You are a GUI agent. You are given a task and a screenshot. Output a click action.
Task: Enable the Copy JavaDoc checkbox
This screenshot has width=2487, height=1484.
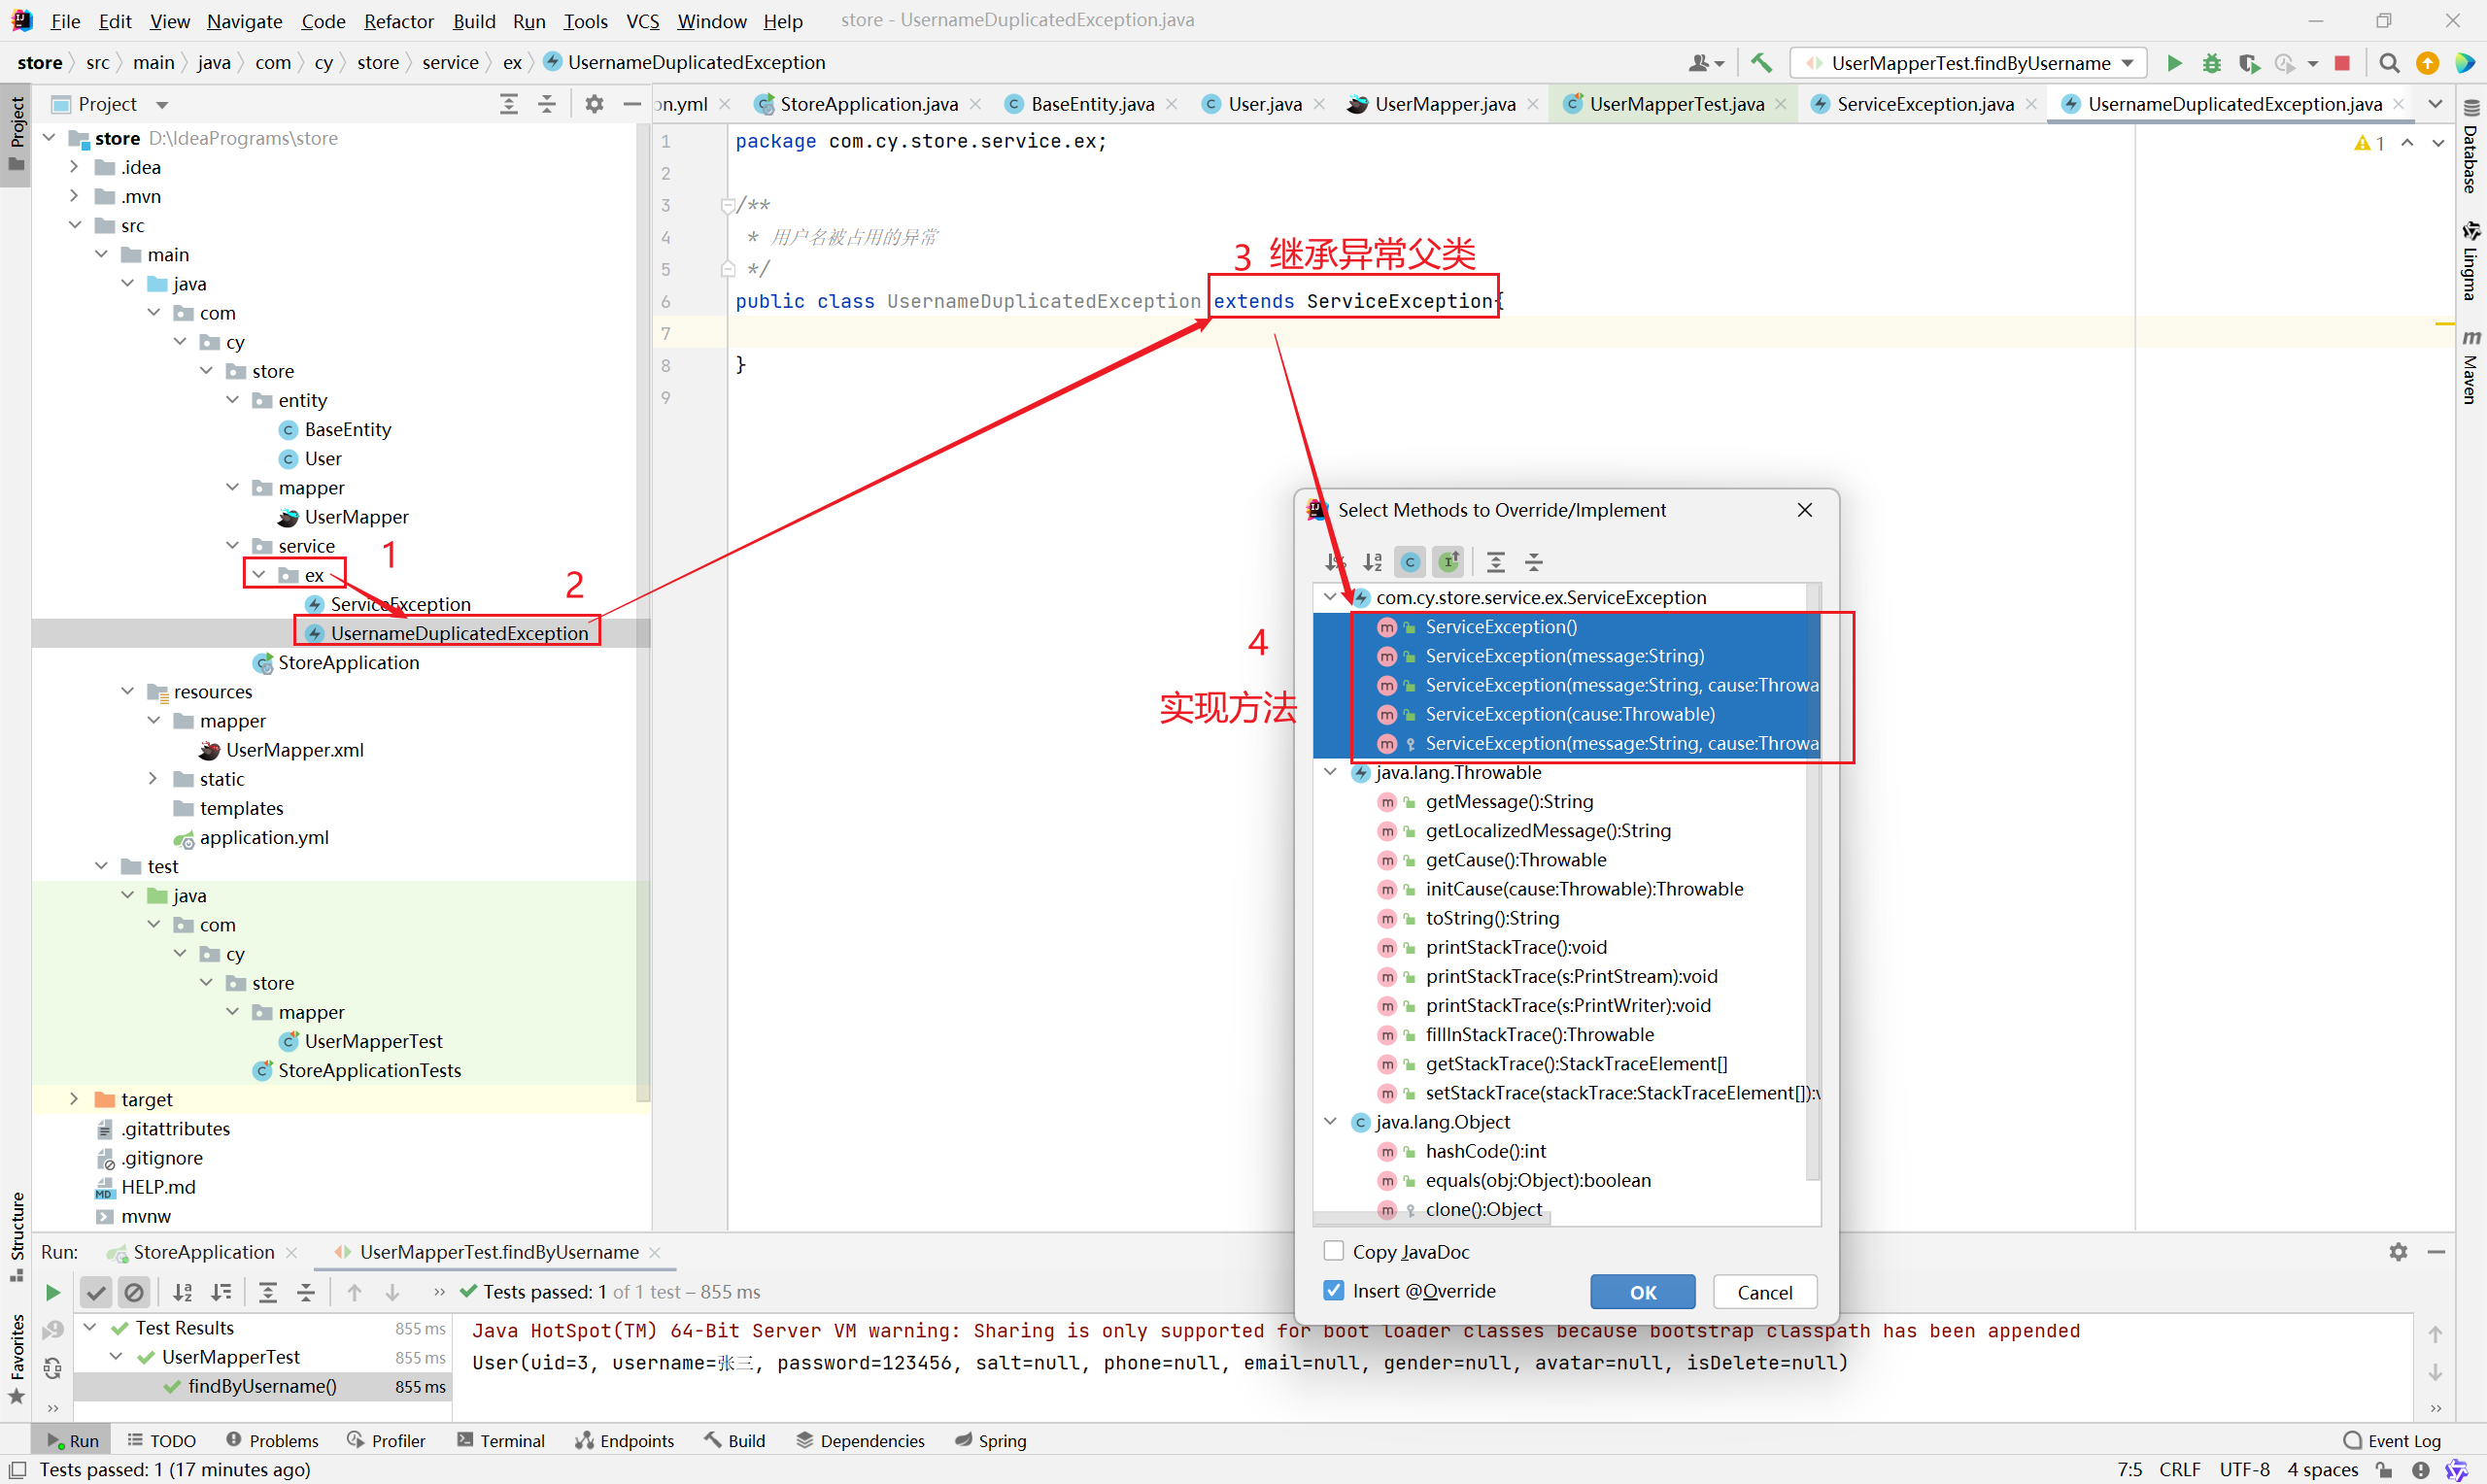pos(1333,1251)
